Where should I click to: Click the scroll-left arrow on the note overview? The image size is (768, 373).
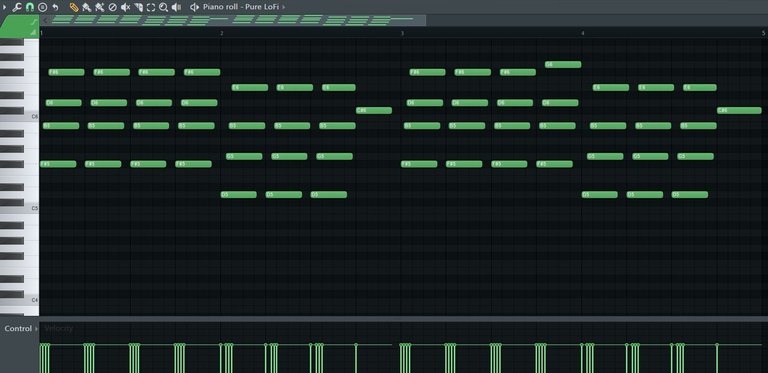click(45, 21)
